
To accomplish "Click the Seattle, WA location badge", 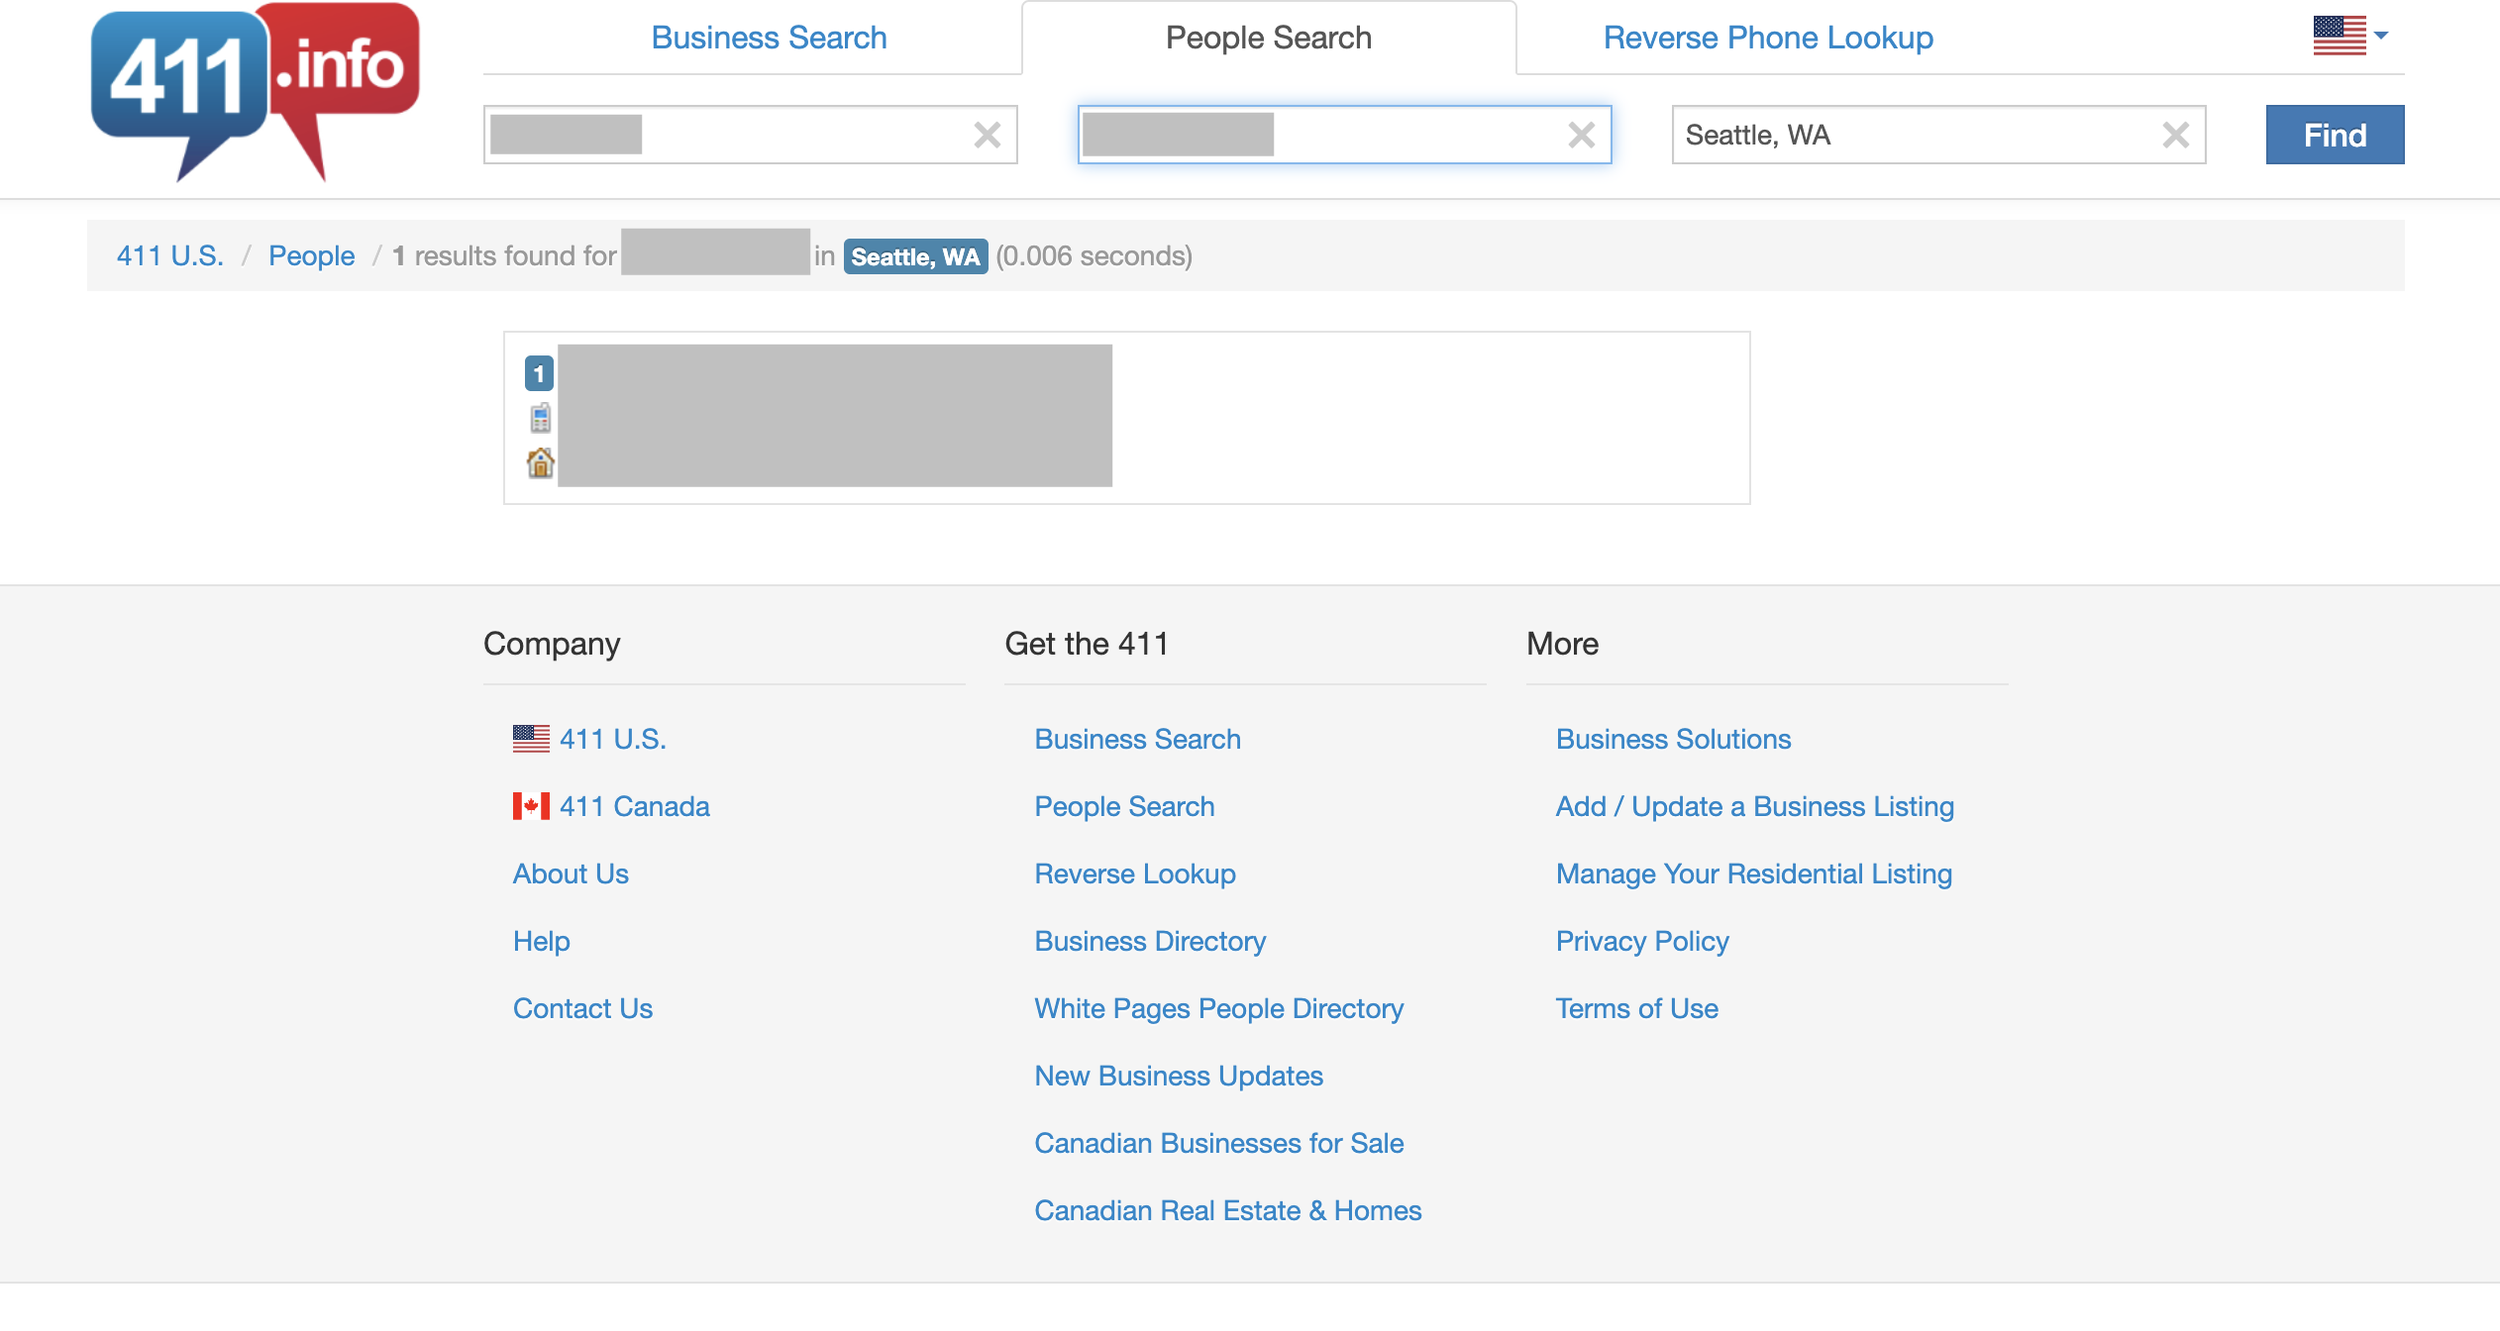I will (x=914, y=257).
